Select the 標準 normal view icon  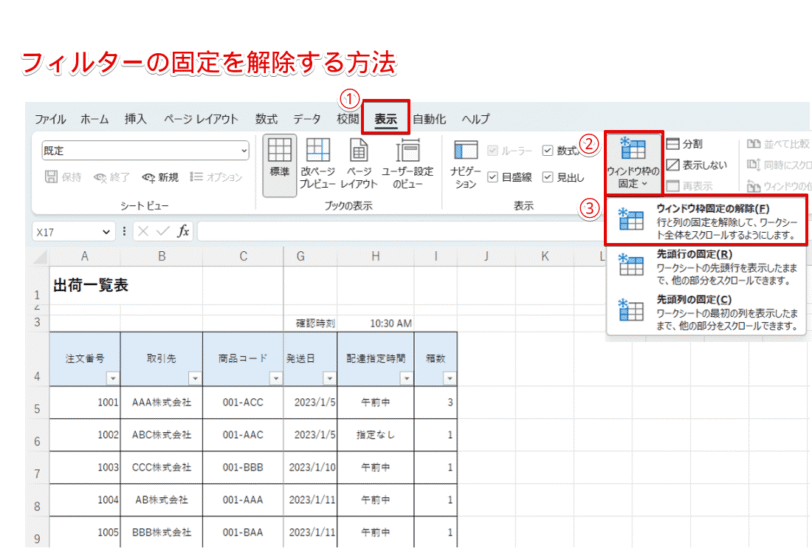(280, 165)
